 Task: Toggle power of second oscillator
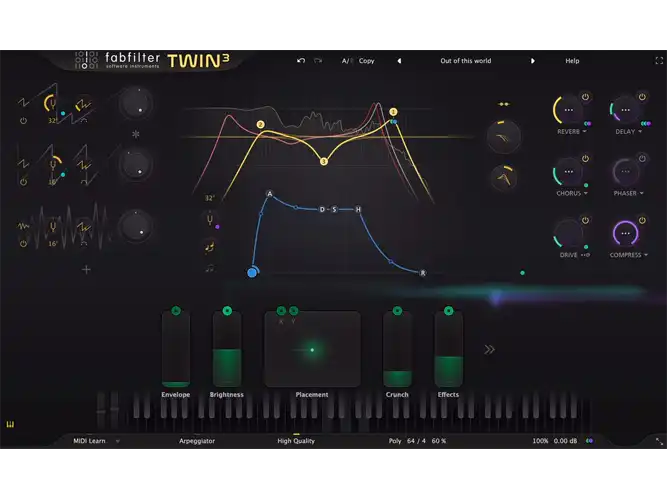[x=23, y=182]
